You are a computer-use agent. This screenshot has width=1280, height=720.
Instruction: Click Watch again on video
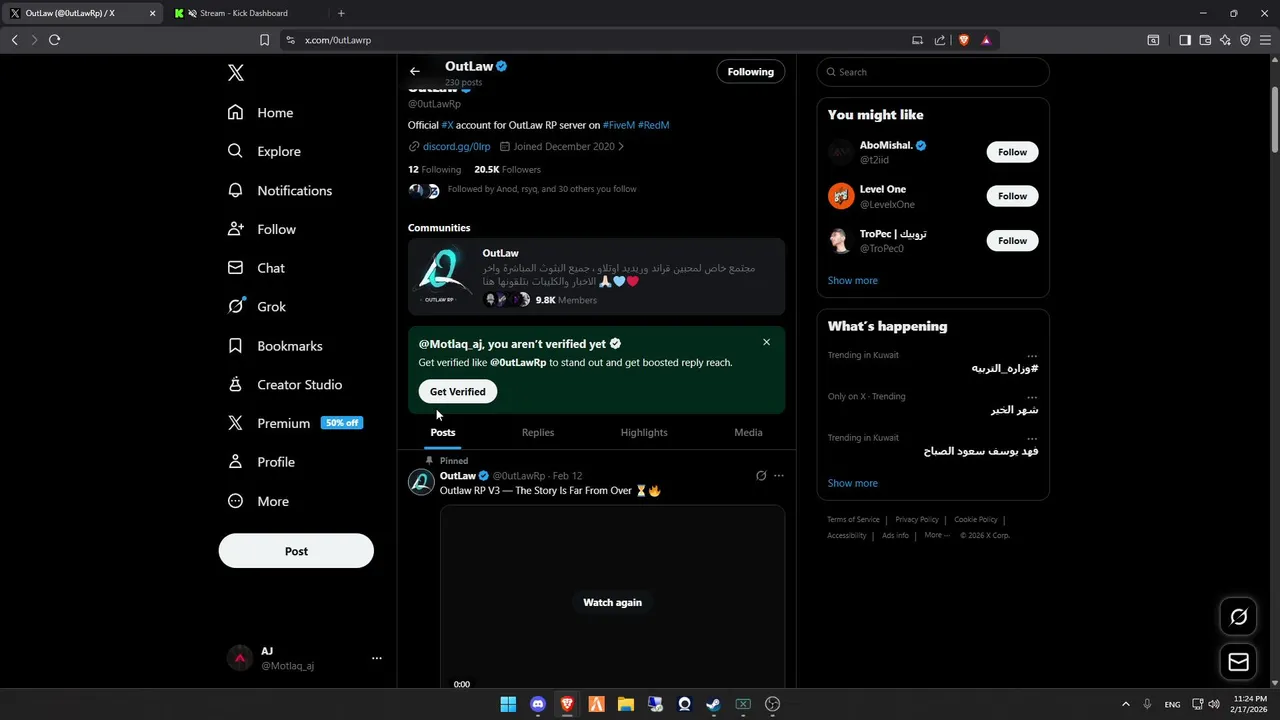pyautogui.click(x=613, y=602)
